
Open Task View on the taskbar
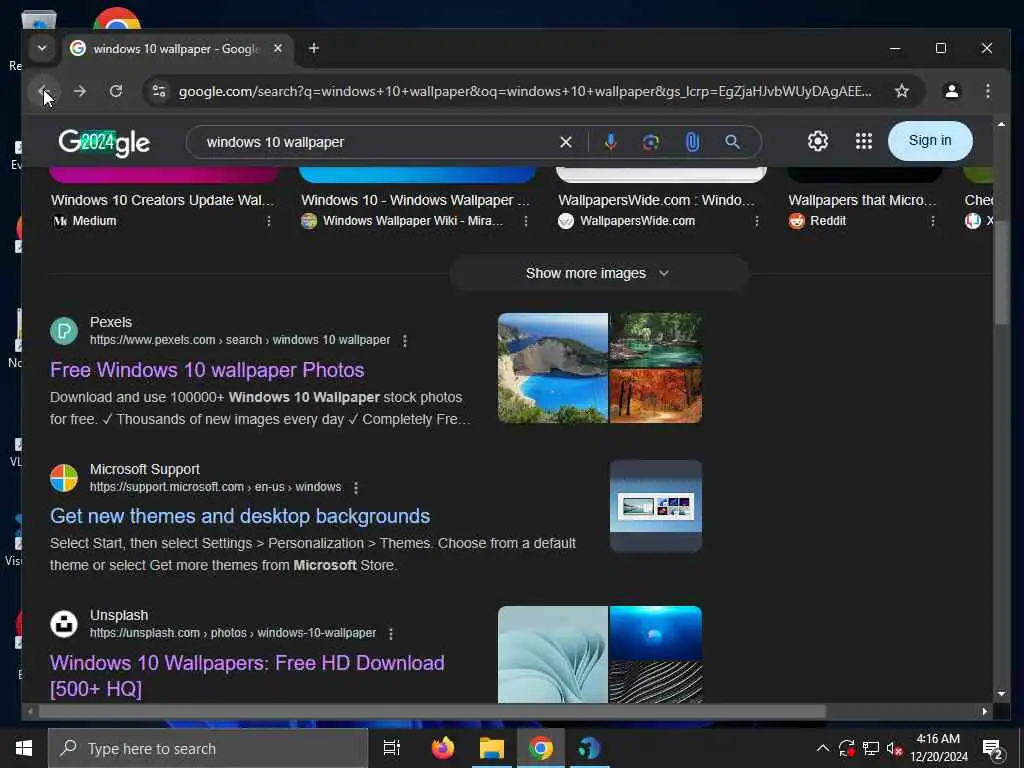(392, 748)
